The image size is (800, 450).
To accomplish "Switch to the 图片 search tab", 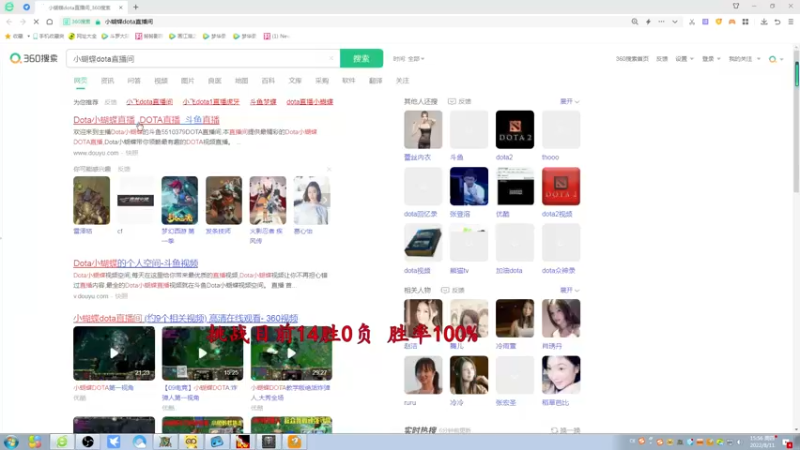I will coord(187,81).
